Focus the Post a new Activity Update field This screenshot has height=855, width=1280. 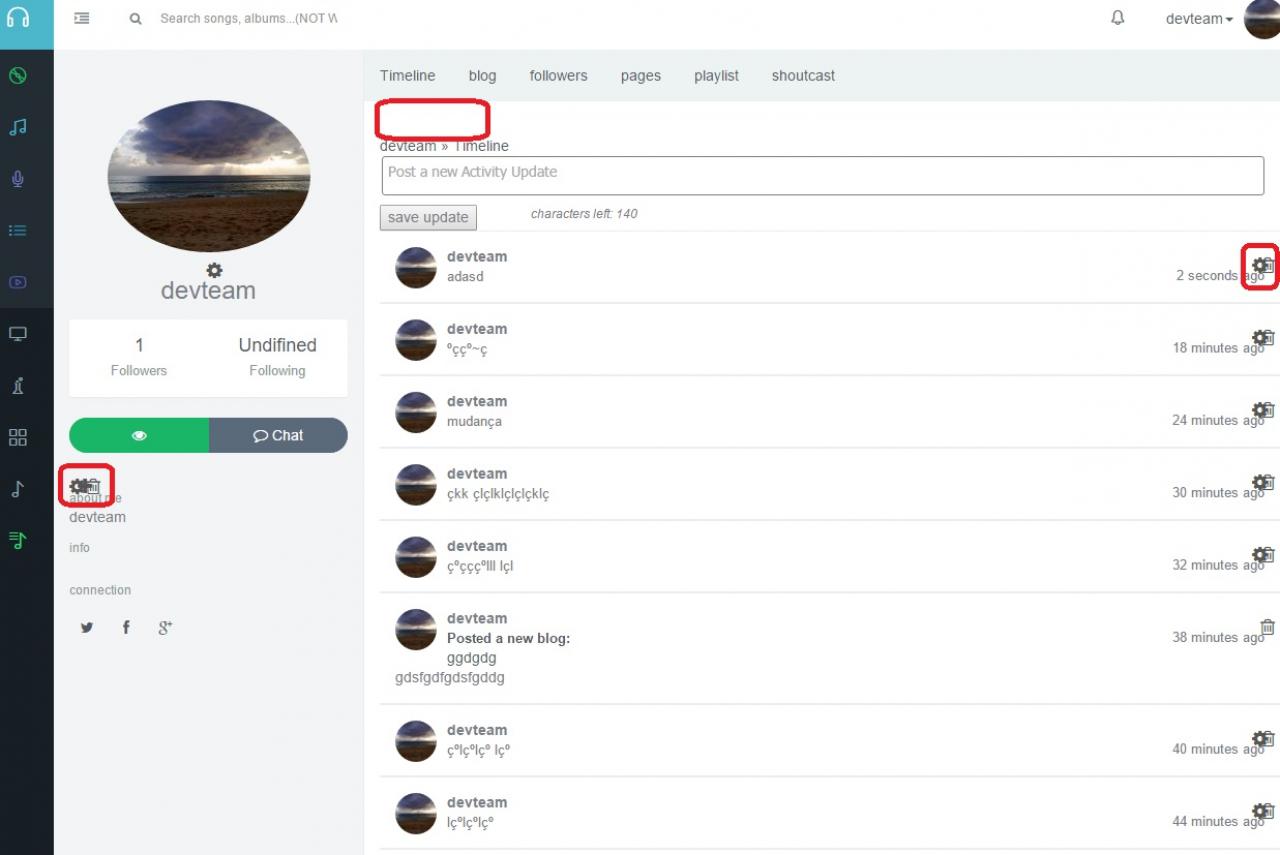(x=822, y=176)
